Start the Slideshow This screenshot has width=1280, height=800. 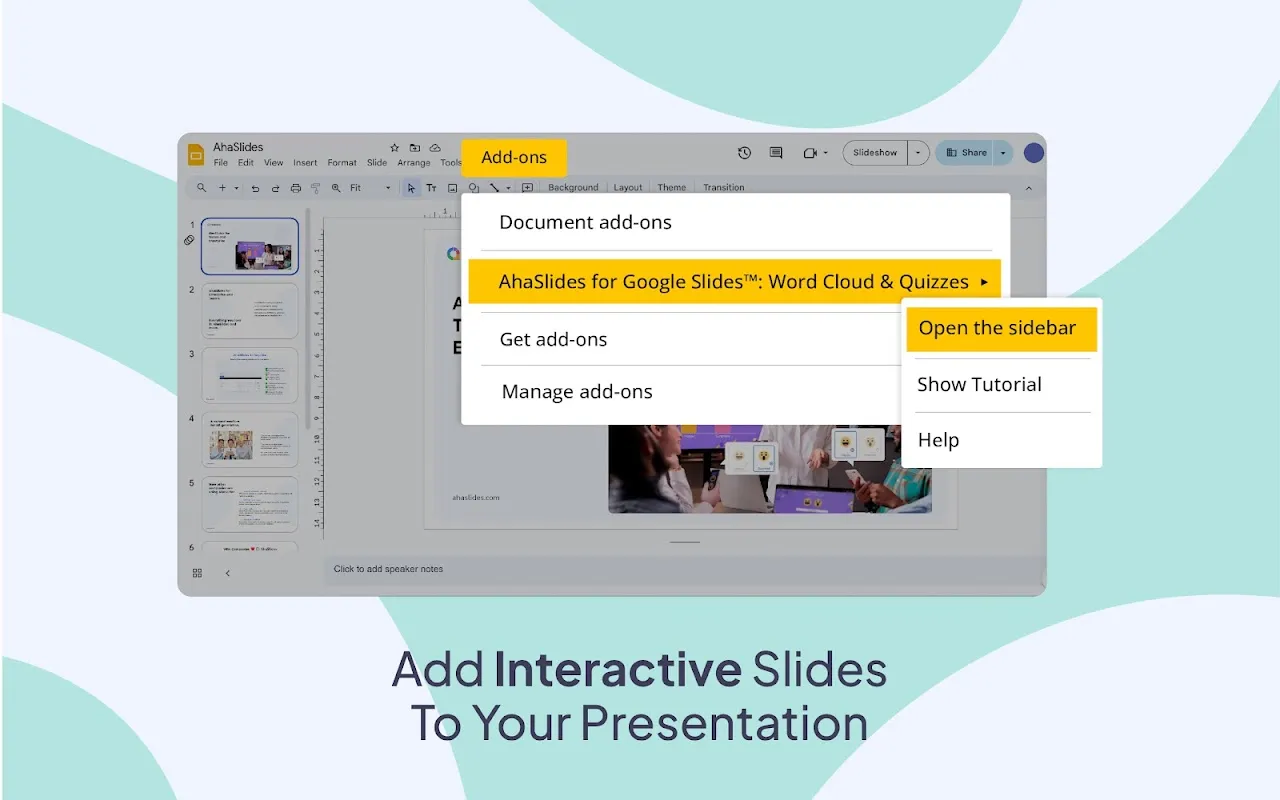[874, 152]
